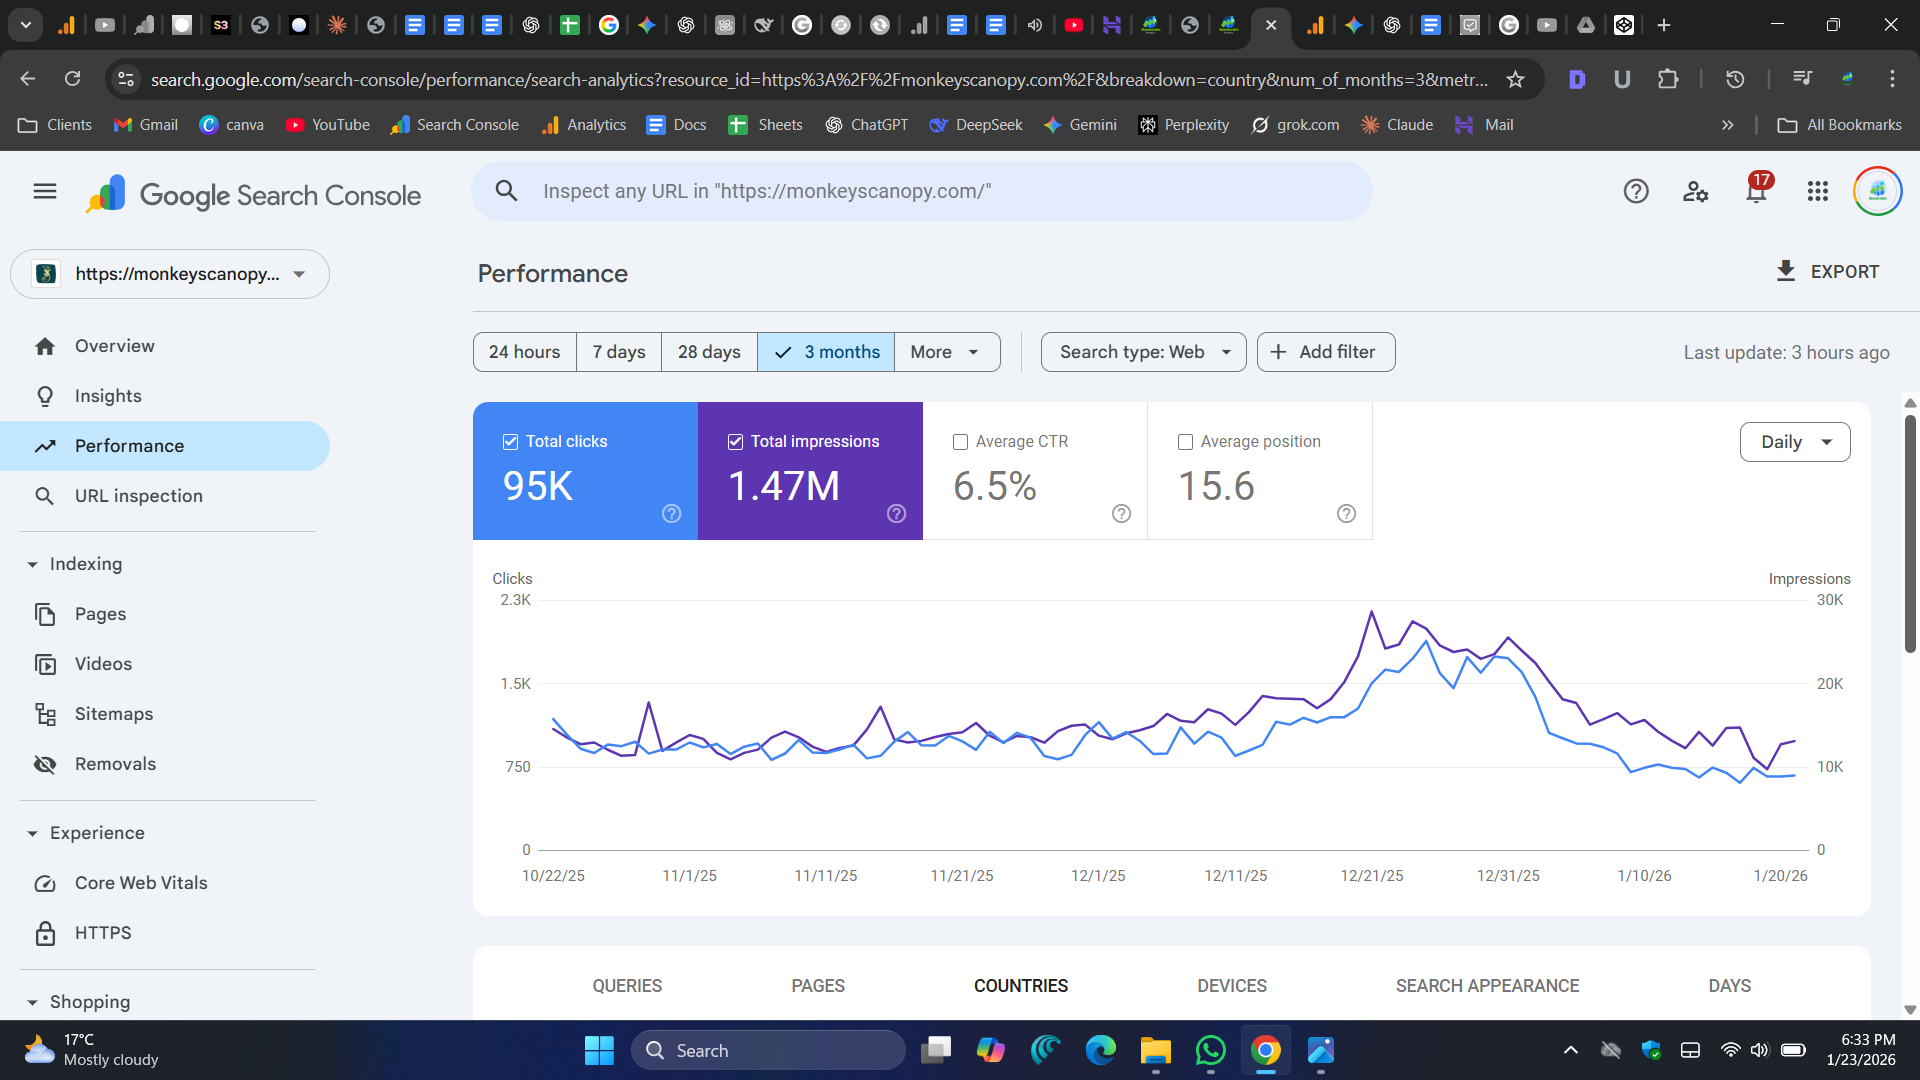This screenshot has width=1920, height=1080.
Task: Open the Google apps grid
Action: [1818, 191]
